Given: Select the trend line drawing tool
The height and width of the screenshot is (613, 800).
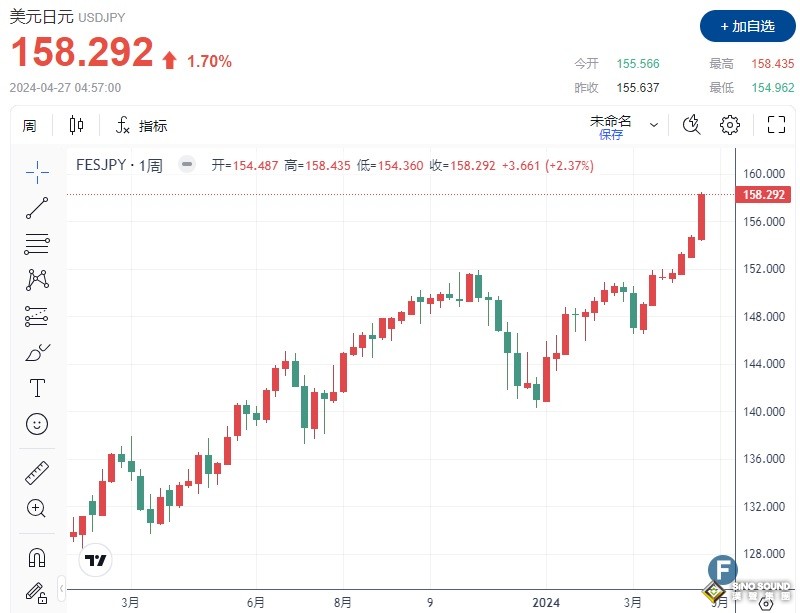Looking at the screenshot, I should click(37, 208).
